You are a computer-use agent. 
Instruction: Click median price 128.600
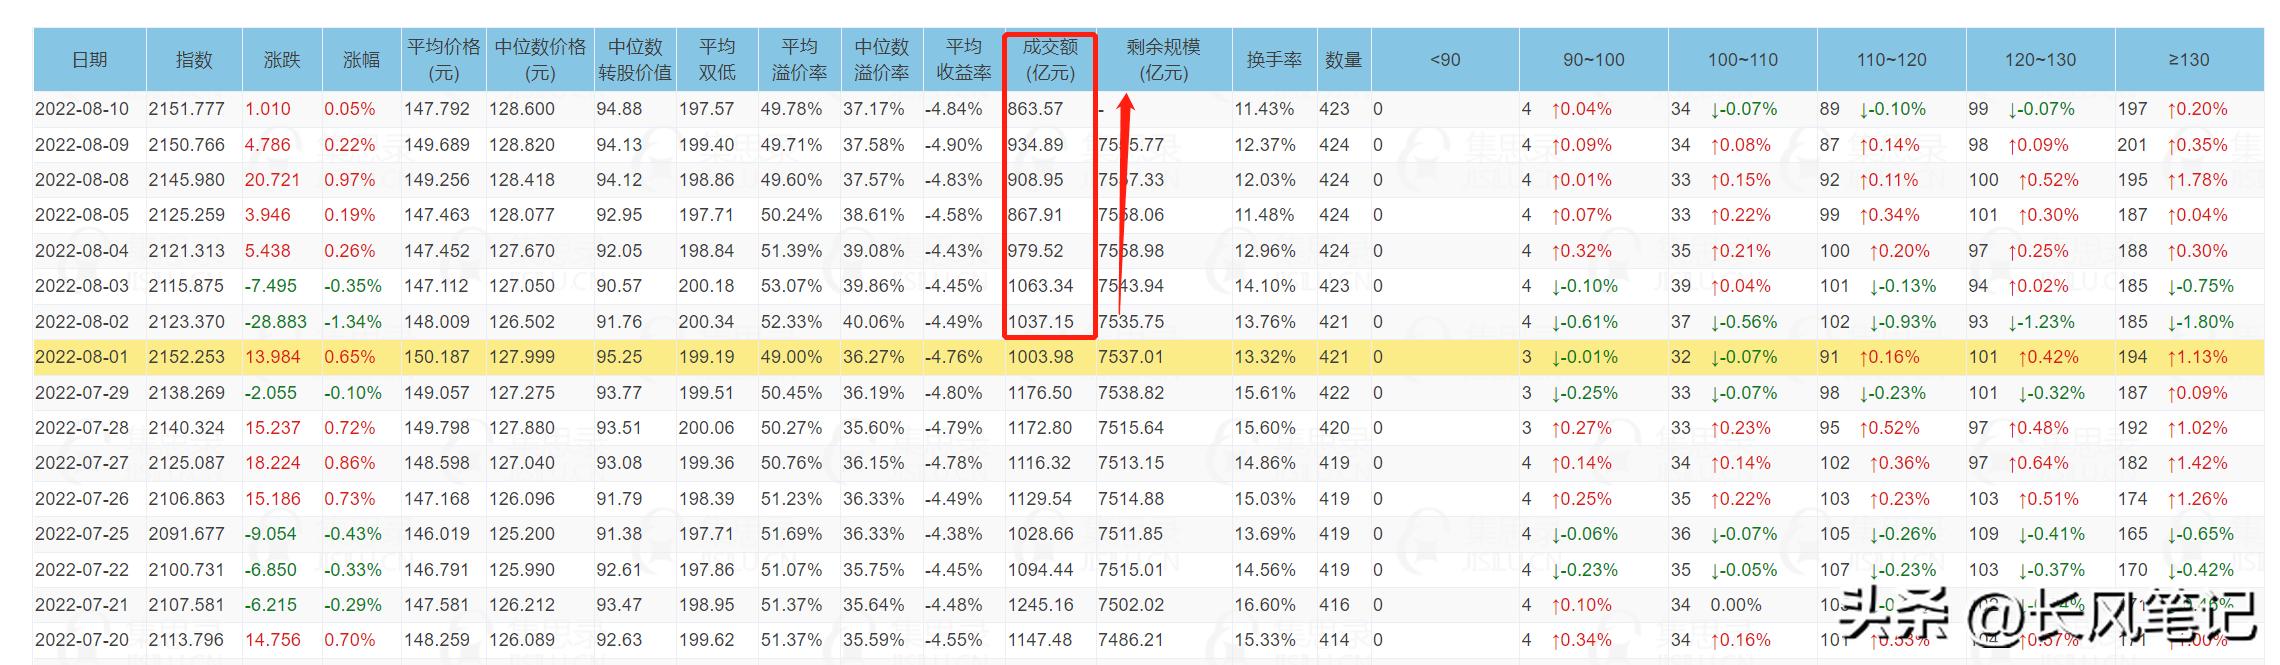[522, 109]
